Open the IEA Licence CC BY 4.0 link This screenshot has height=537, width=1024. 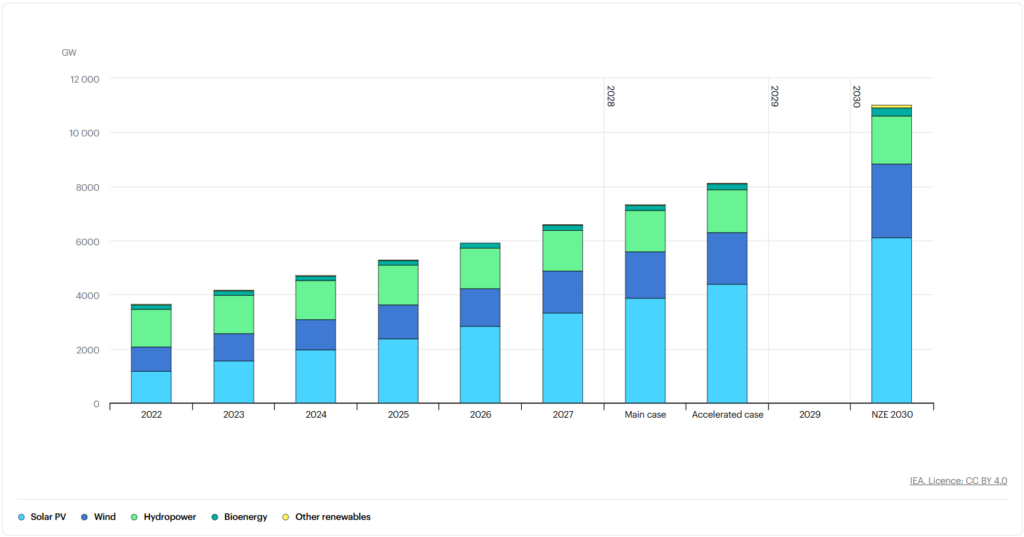[958, 481]
